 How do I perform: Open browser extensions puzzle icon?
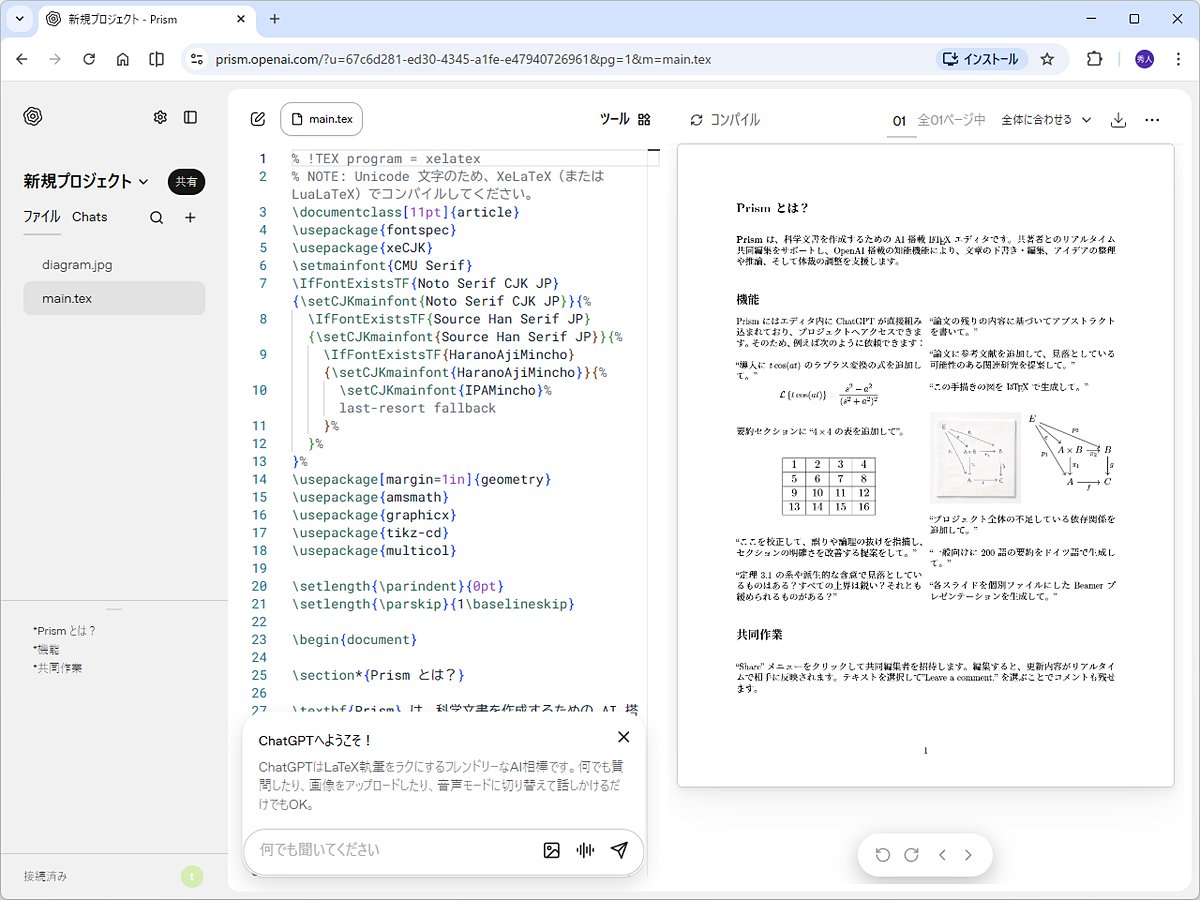click(1094, 59)
